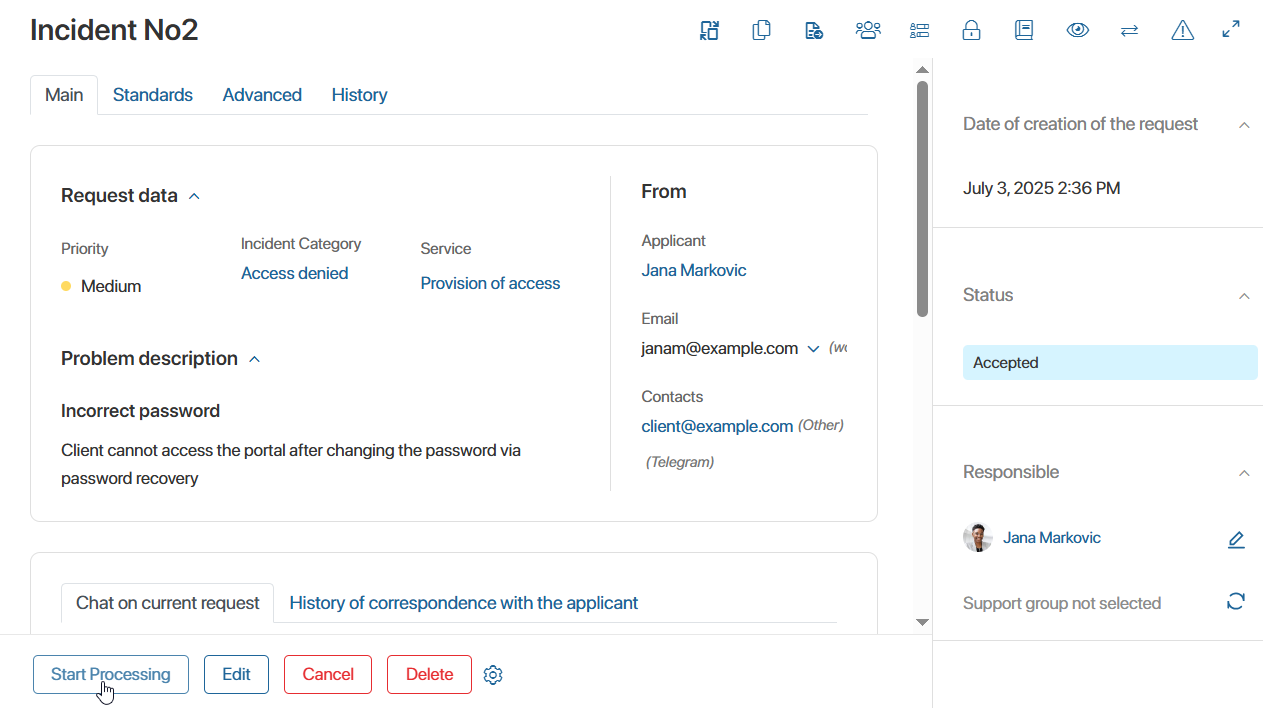
Task: Click the Delete button
Action: 429,675
